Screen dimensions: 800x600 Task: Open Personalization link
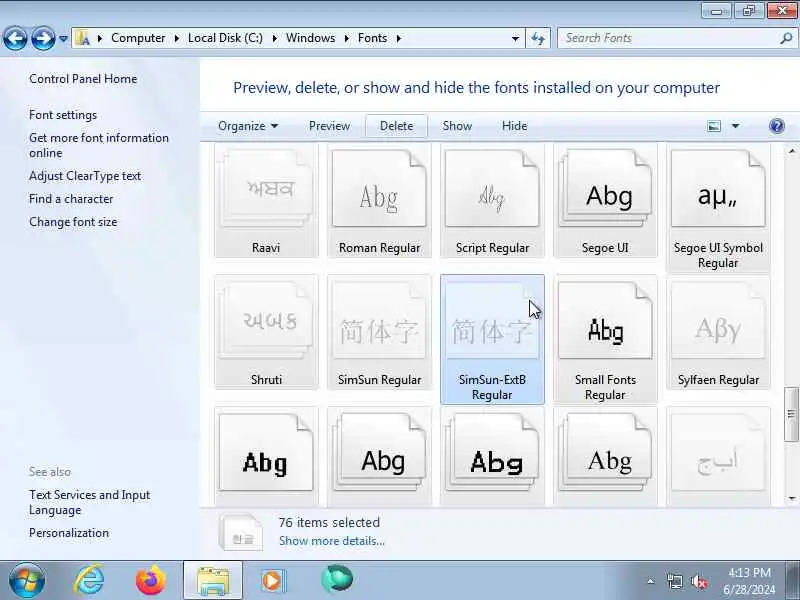pos(69,533)
